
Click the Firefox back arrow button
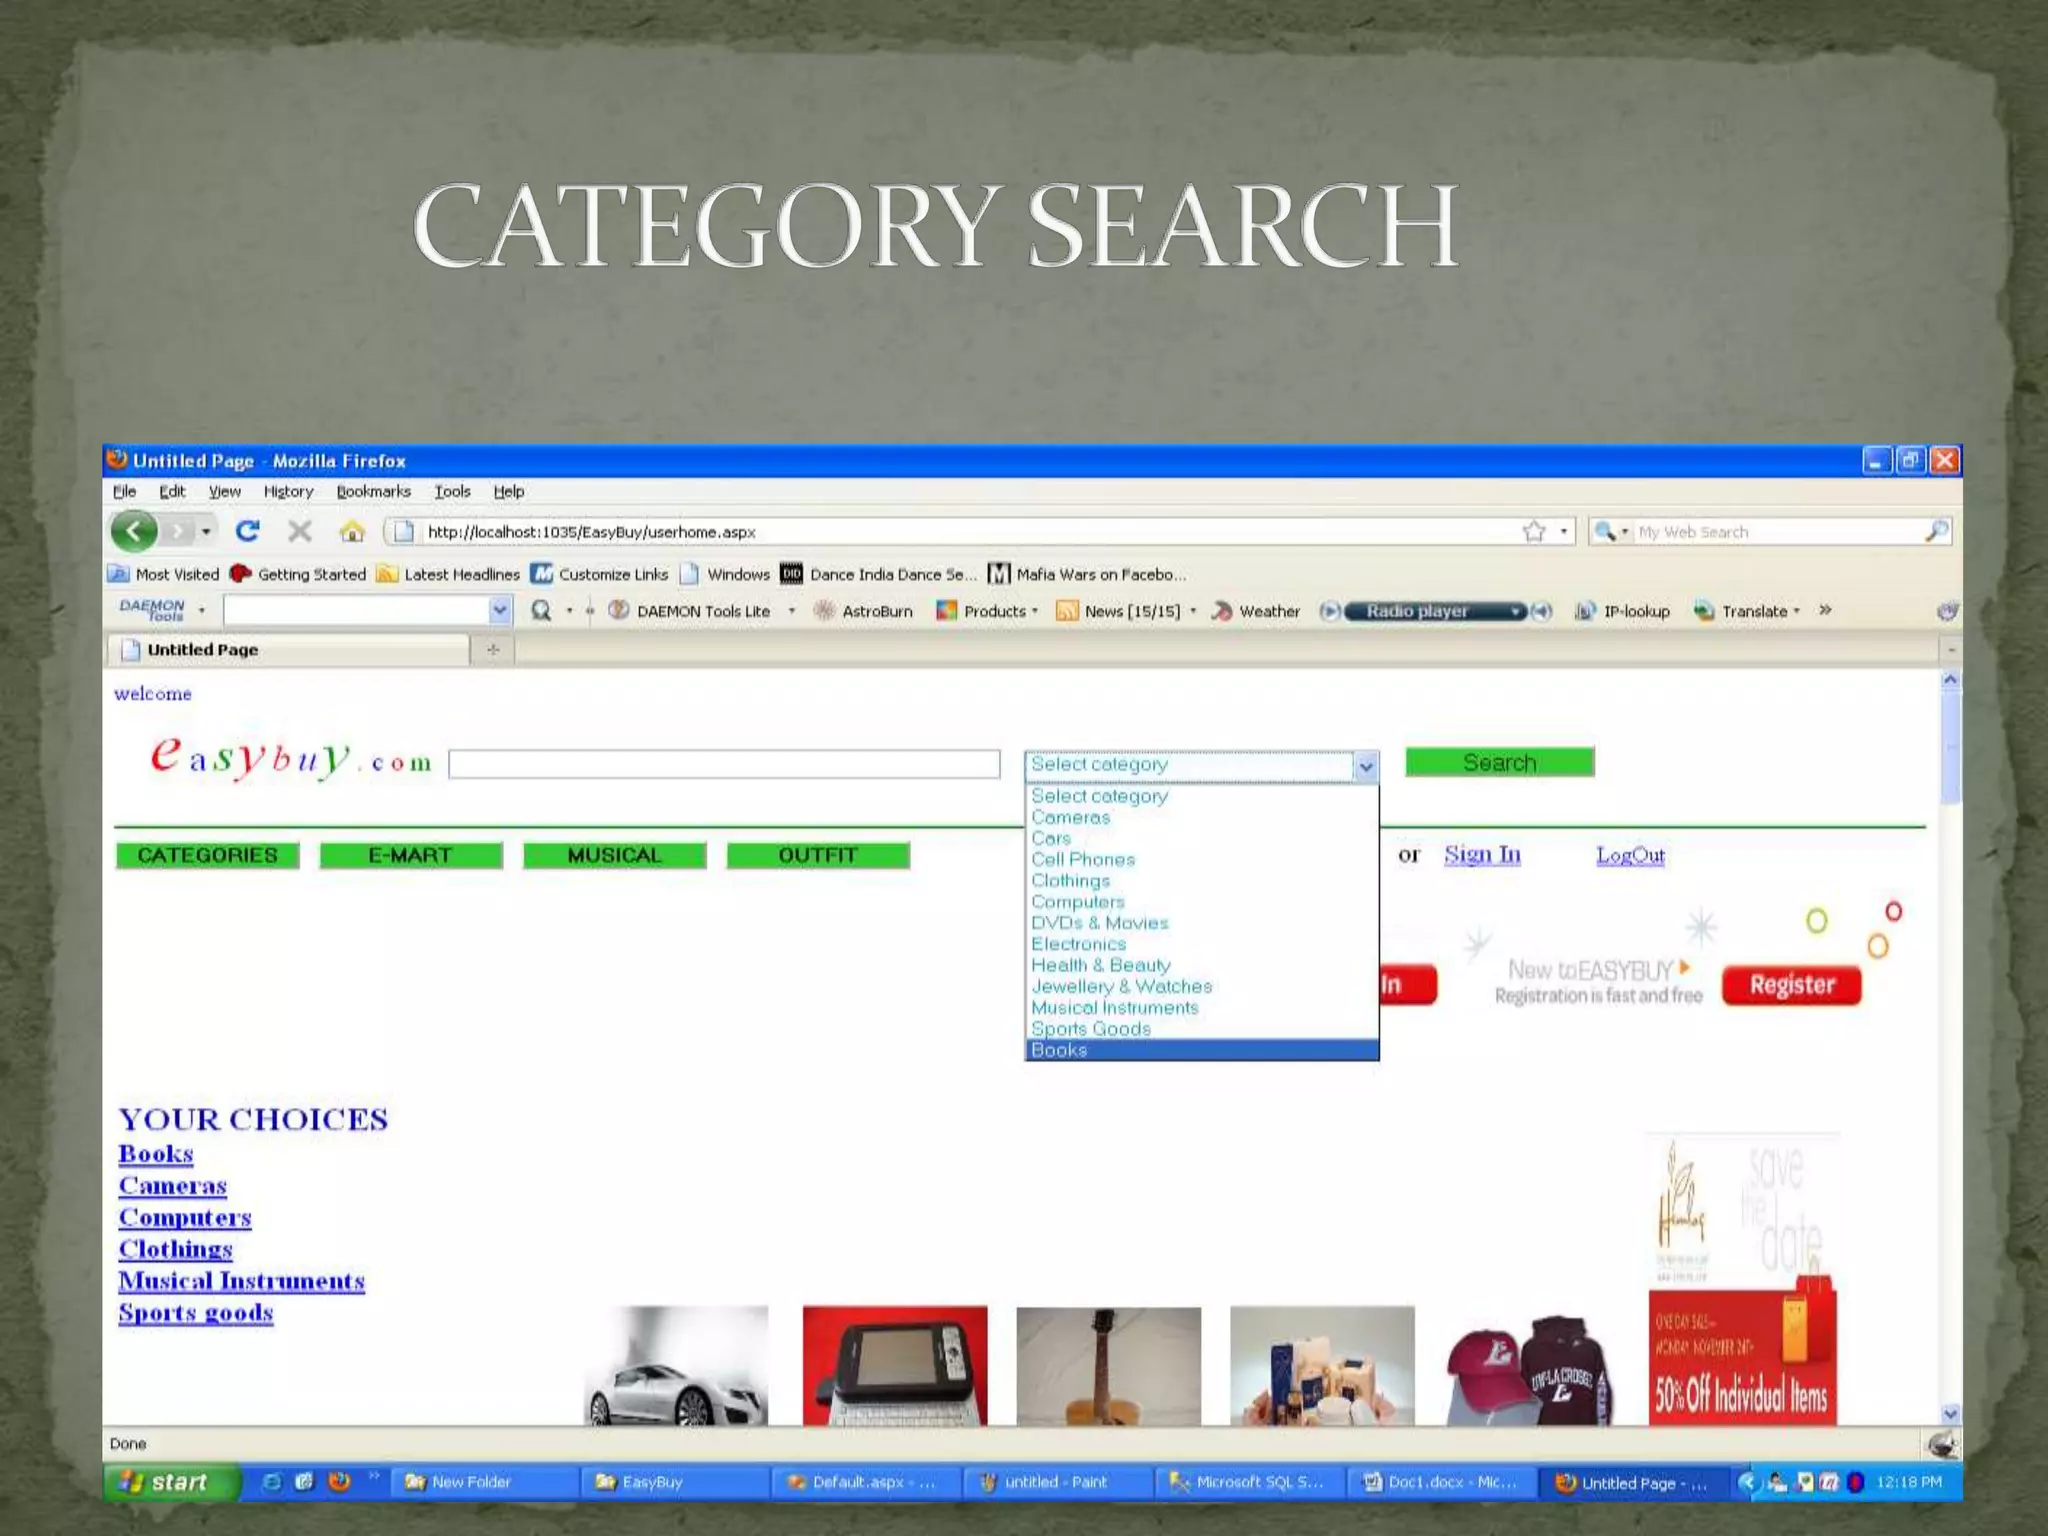point(134,531)
